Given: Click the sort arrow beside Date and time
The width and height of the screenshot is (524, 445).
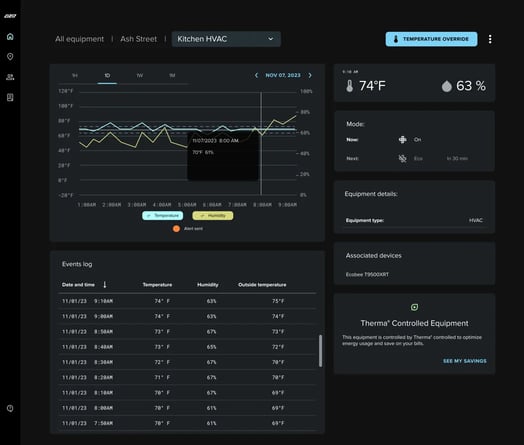Looking at the screenshot, I should click(105, 284).
